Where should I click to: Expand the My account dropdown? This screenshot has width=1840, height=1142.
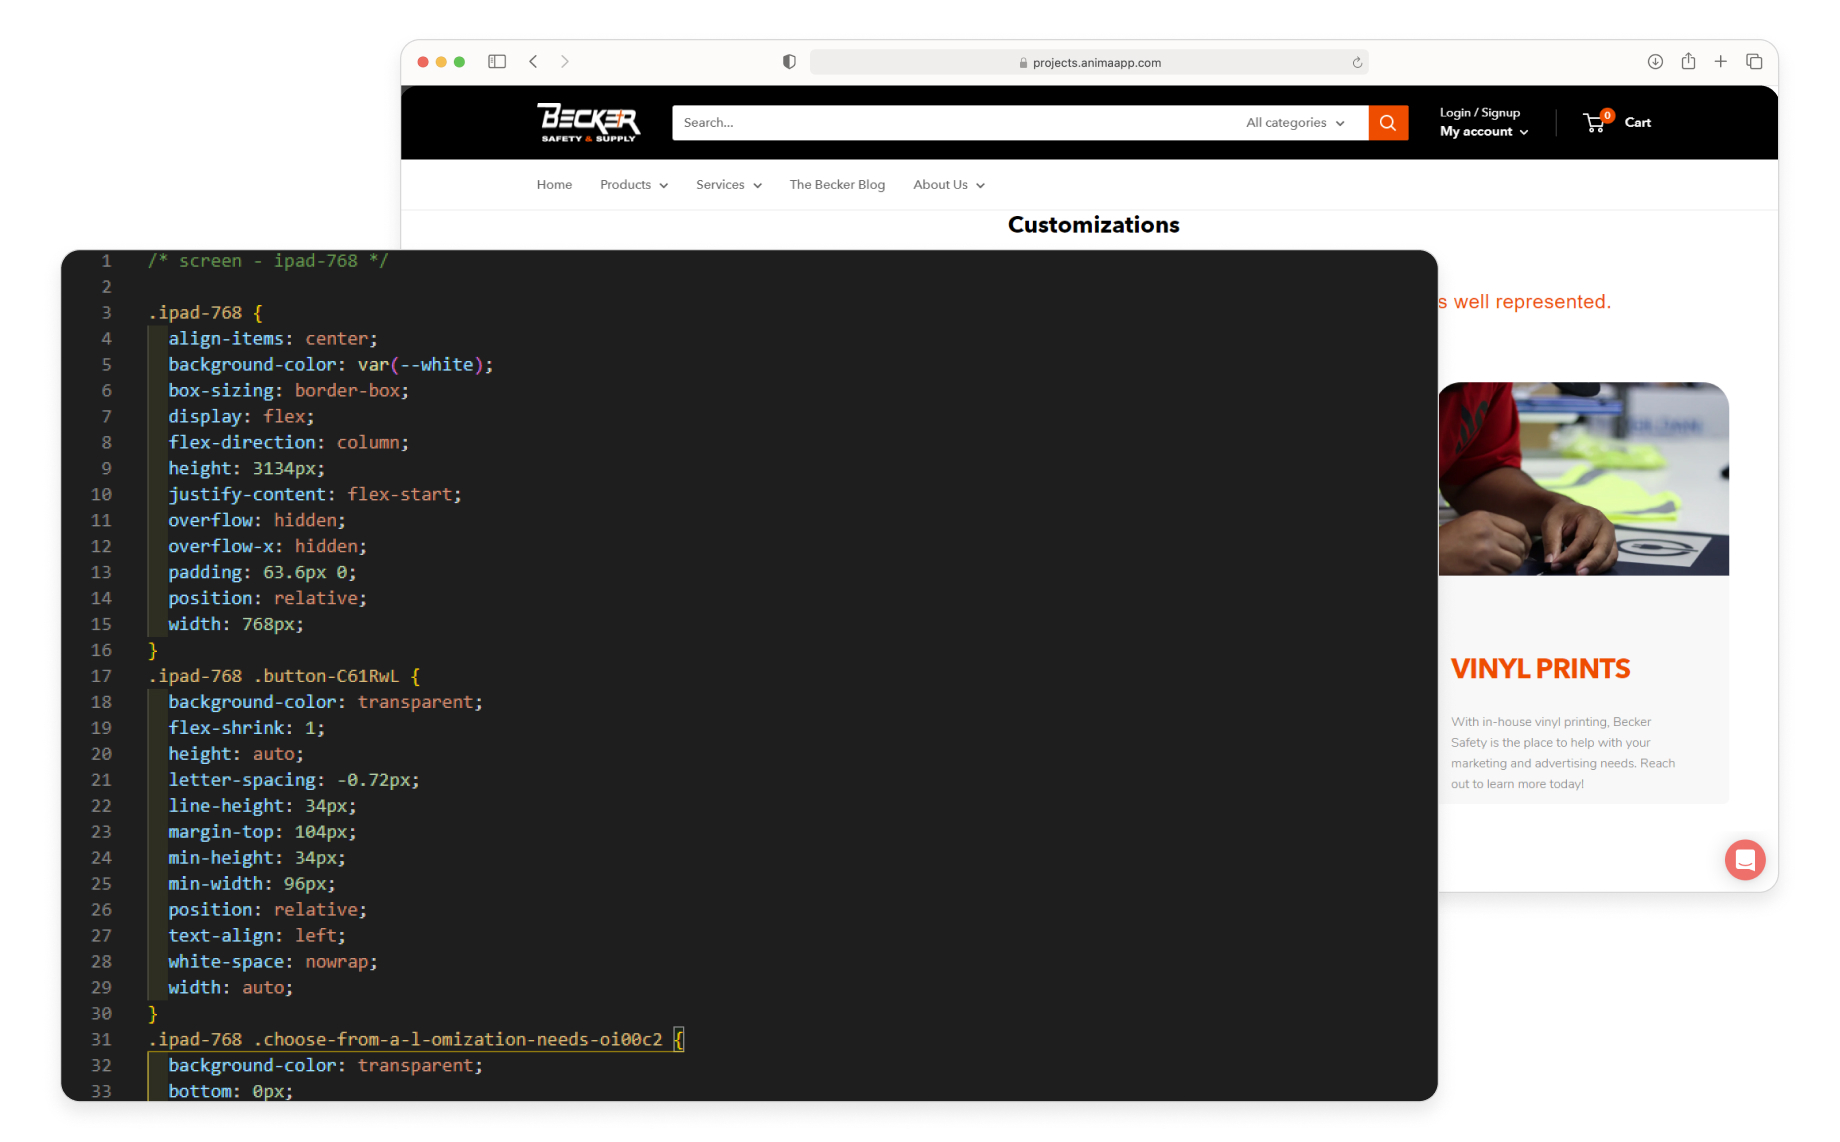1484,132
